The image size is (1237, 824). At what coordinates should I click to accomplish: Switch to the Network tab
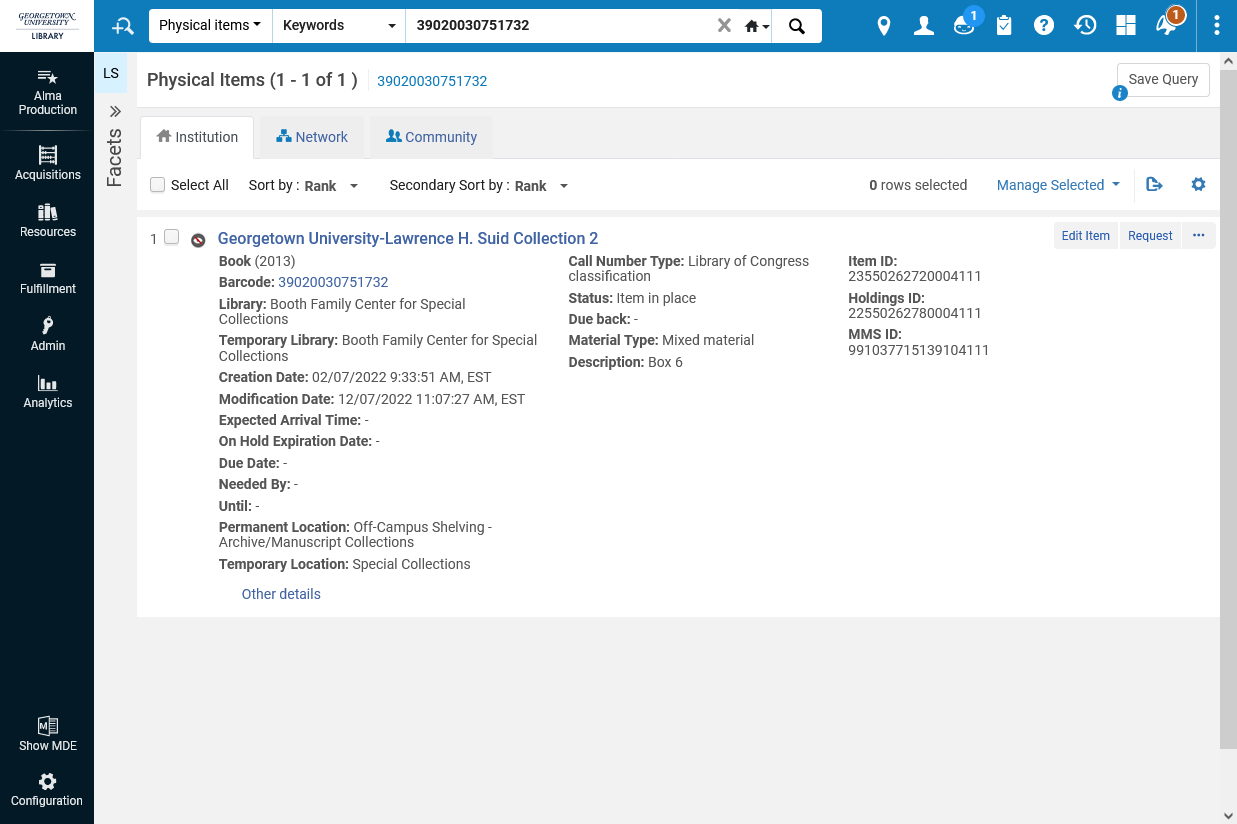(312, 137)
